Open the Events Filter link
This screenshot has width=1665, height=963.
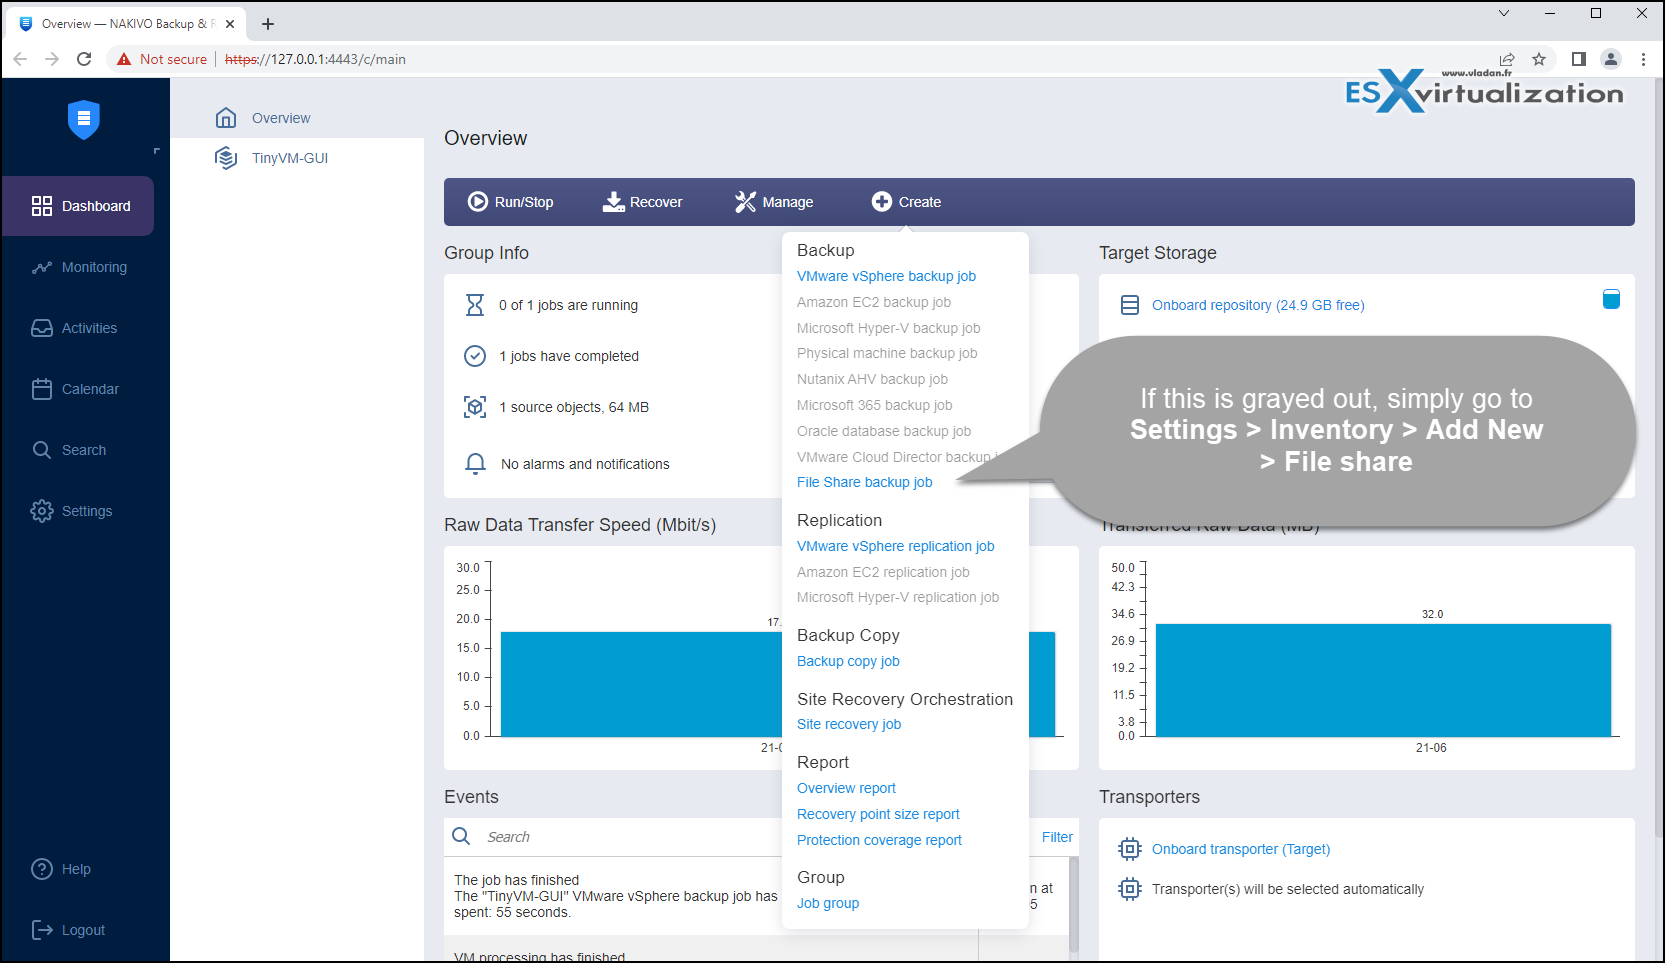point(1057,837)
